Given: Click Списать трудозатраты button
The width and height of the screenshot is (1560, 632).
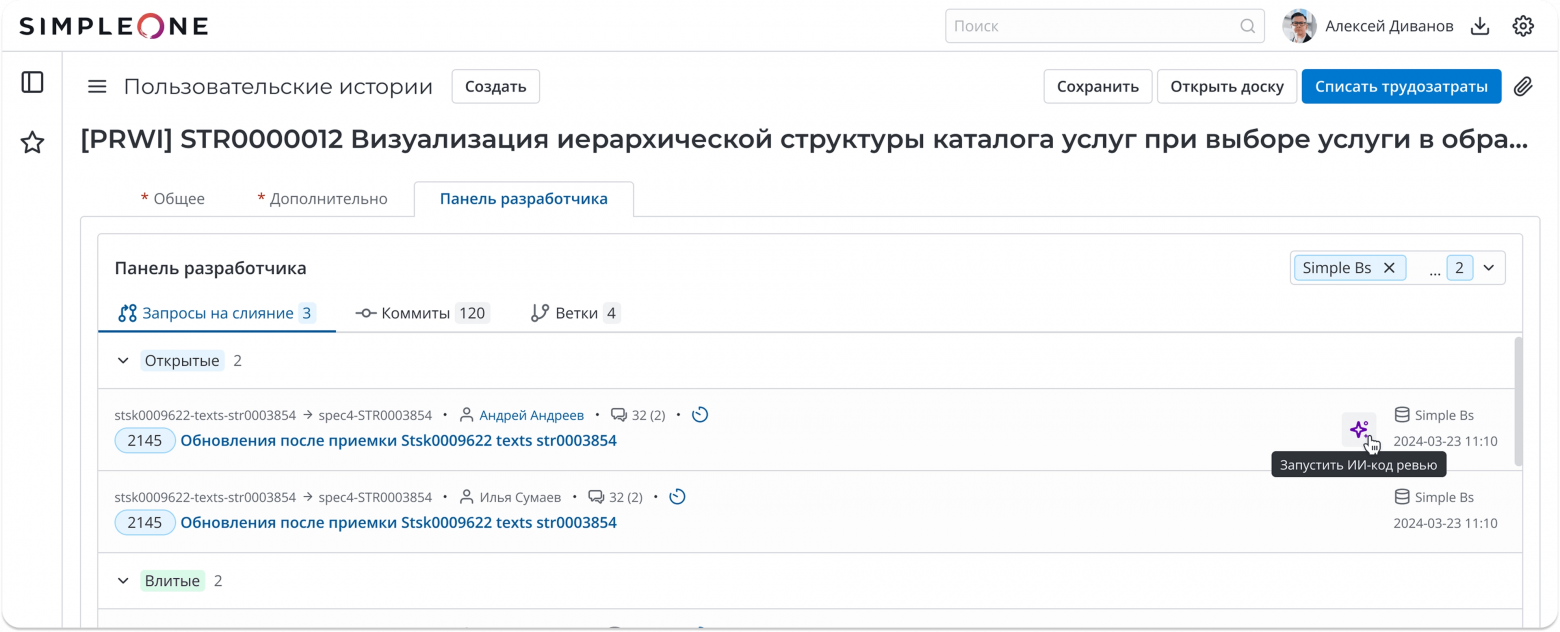Looking at the screenshot, I should 1400,86.
